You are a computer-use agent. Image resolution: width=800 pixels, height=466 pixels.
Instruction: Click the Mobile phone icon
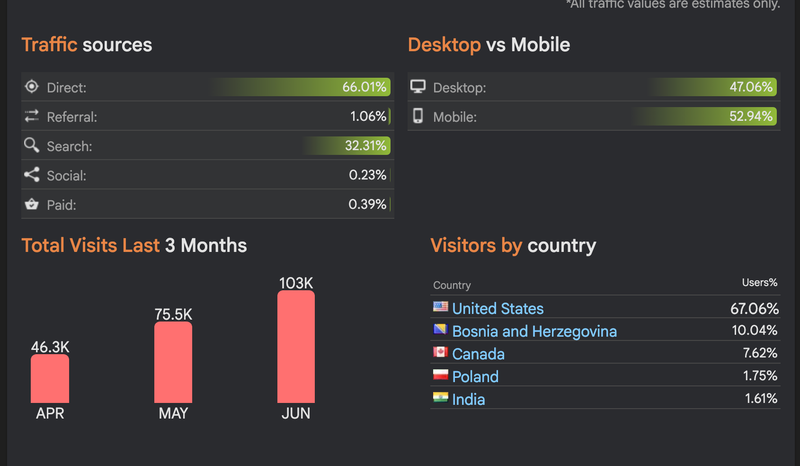(418, 116)
